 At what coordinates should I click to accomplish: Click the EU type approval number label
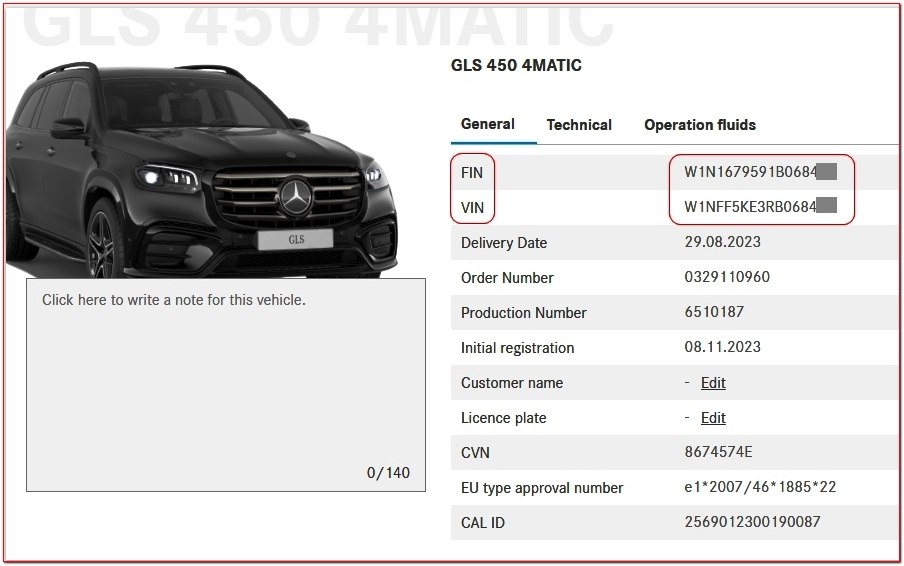click(x=542, y=488)
